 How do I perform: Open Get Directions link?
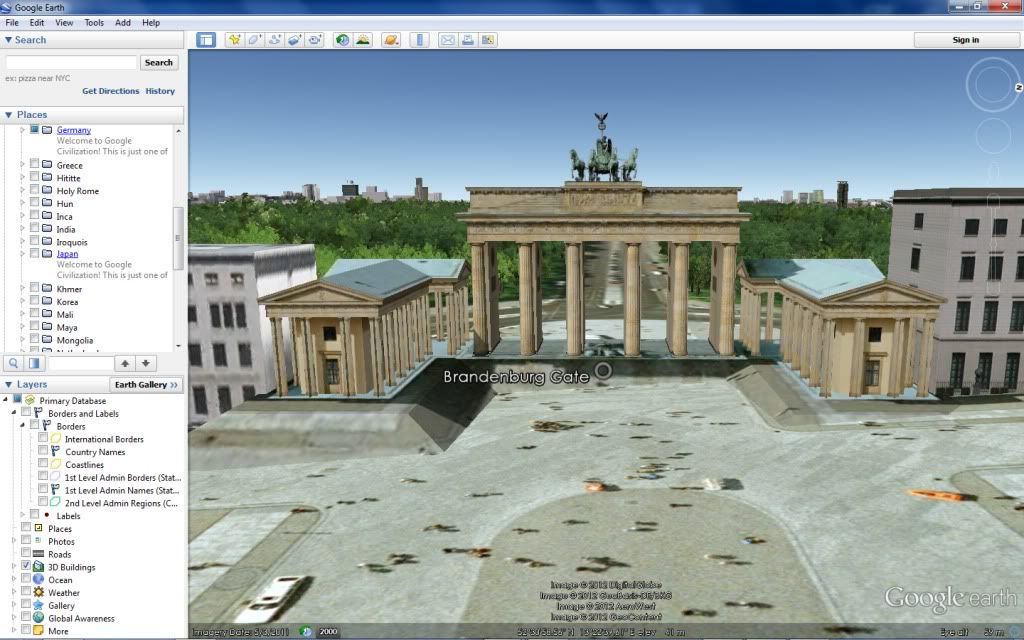click(x=110, y=91)
